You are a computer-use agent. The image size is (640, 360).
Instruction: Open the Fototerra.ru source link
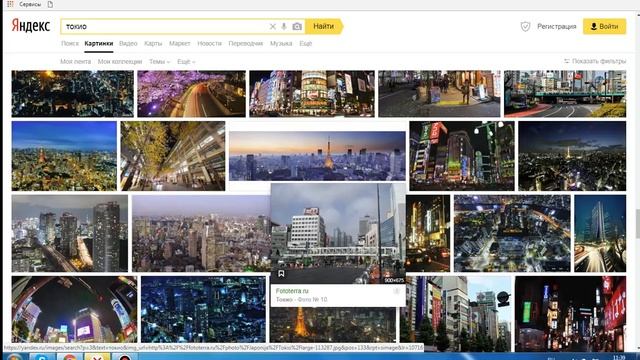tap(292, 291)
